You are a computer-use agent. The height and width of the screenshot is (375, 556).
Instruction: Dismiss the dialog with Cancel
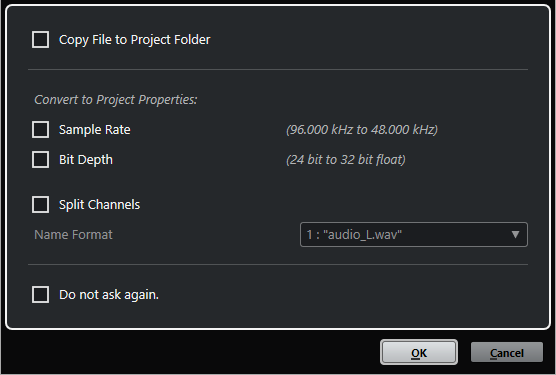pyautogui.click(x=507, y=352)
